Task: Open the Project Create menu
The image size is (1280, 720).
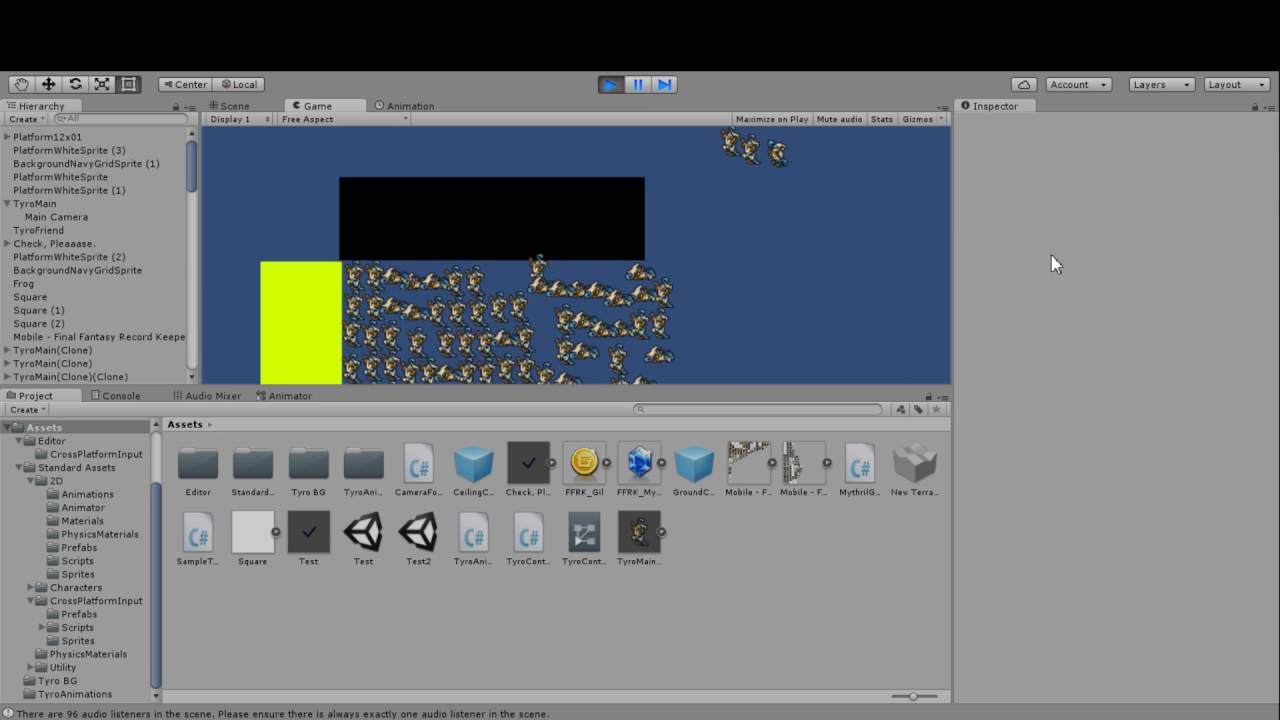Action: click(26, 410)
